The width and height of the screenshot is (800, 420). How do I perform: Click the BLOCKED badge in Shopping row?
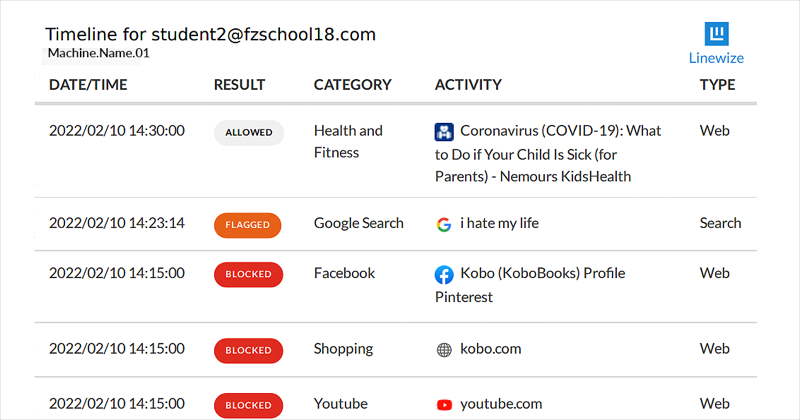coord(248,351)
